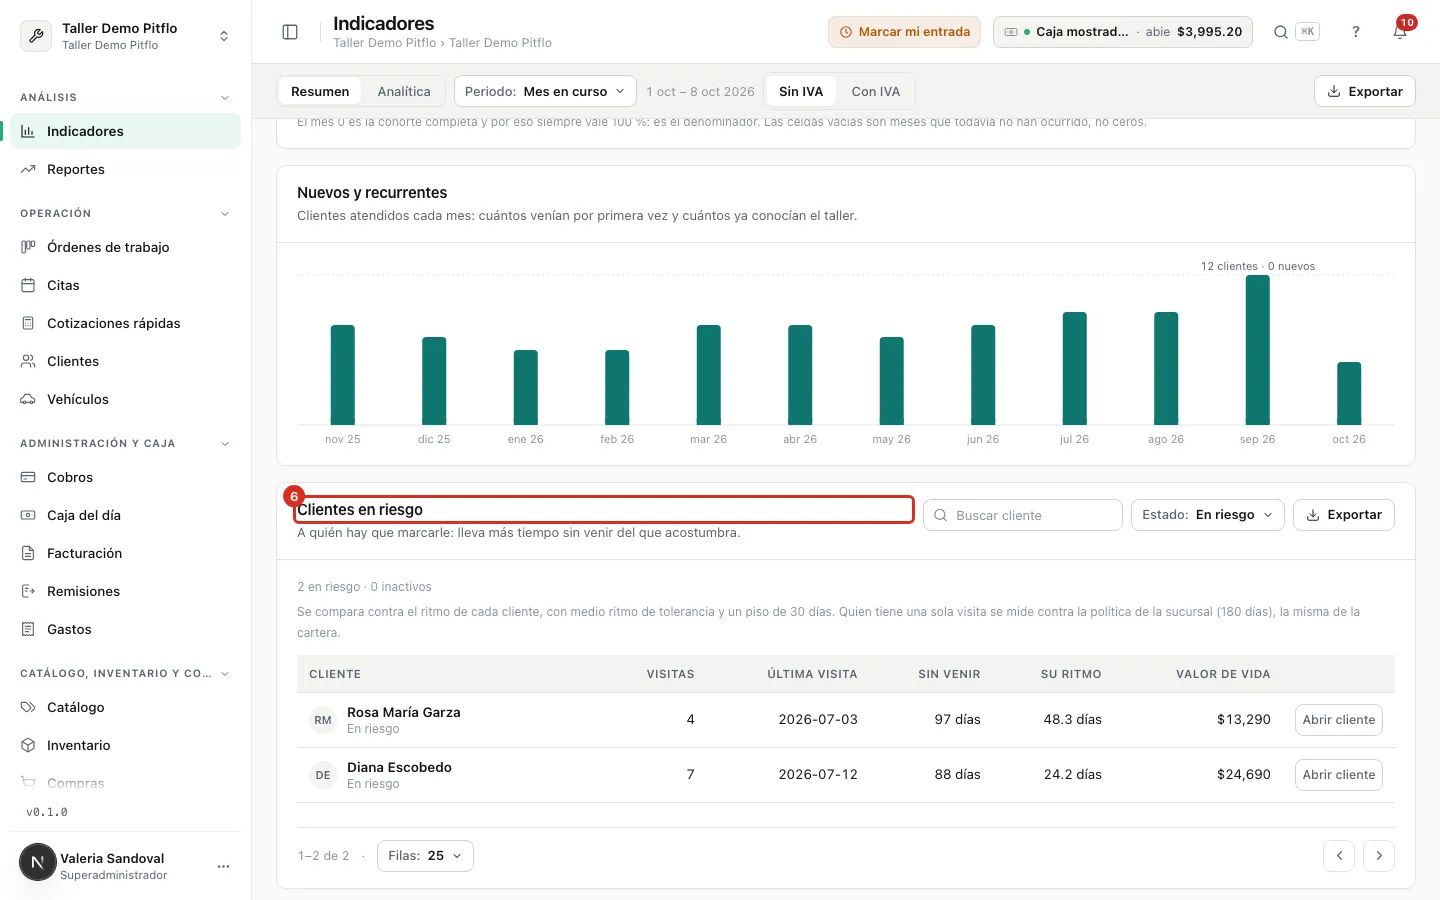Click the Caja del día icon
The width and height of the screenshot is (1440, 900).
pos(28,515)
